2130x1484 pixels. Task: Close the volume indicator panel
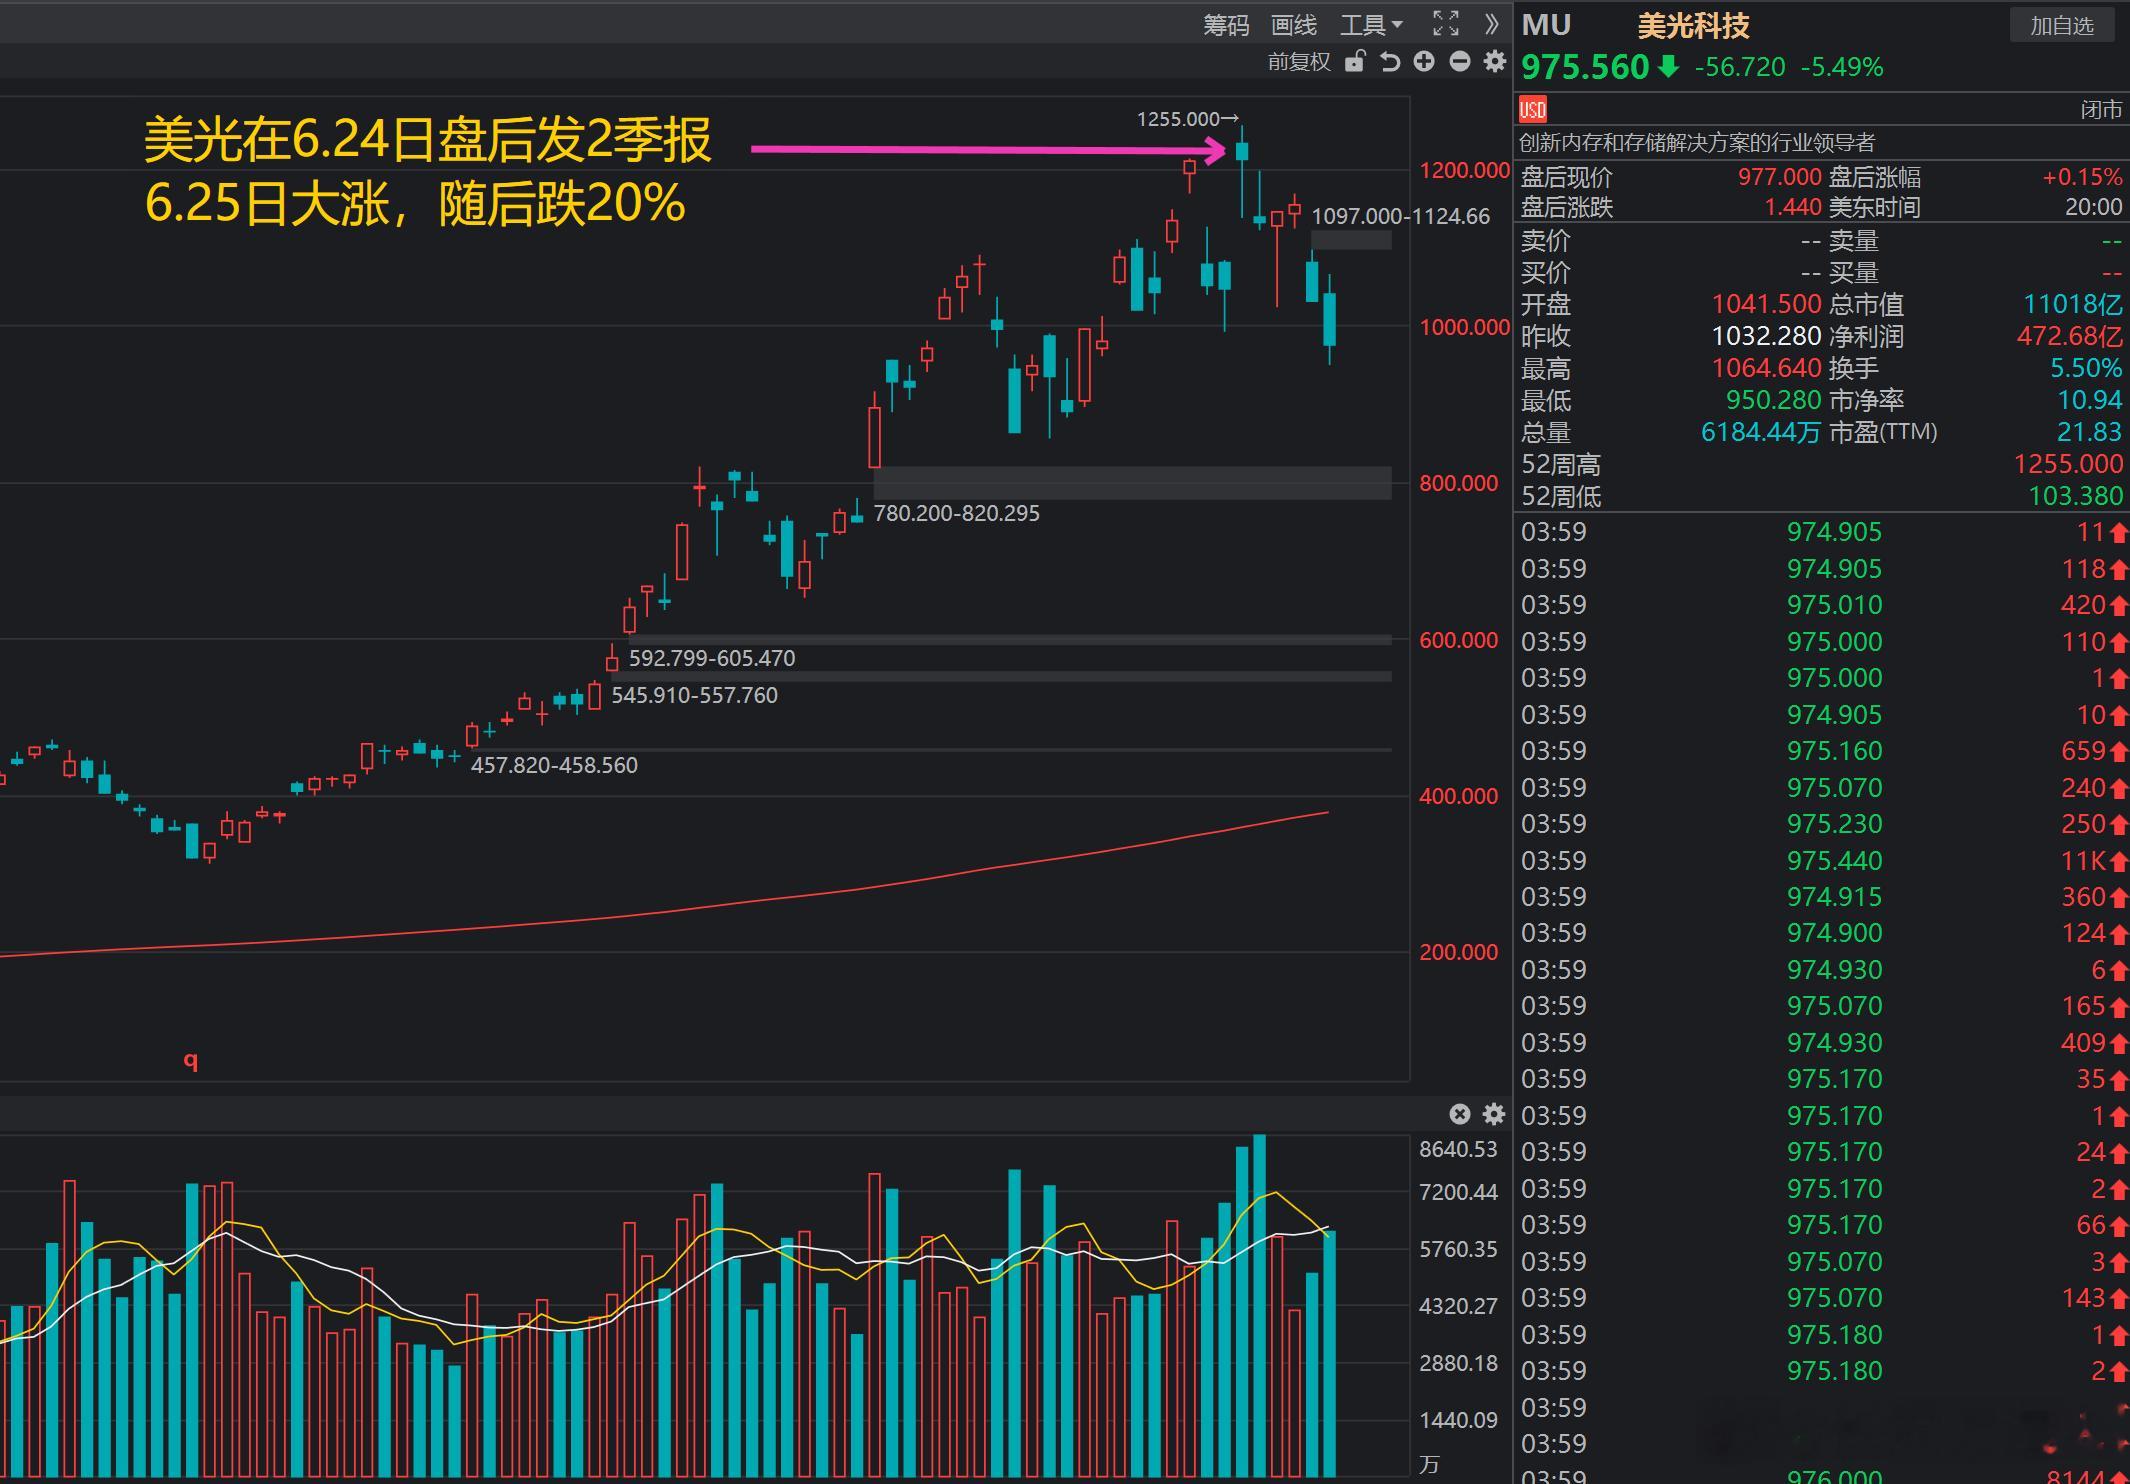tap(1460, 1114)
